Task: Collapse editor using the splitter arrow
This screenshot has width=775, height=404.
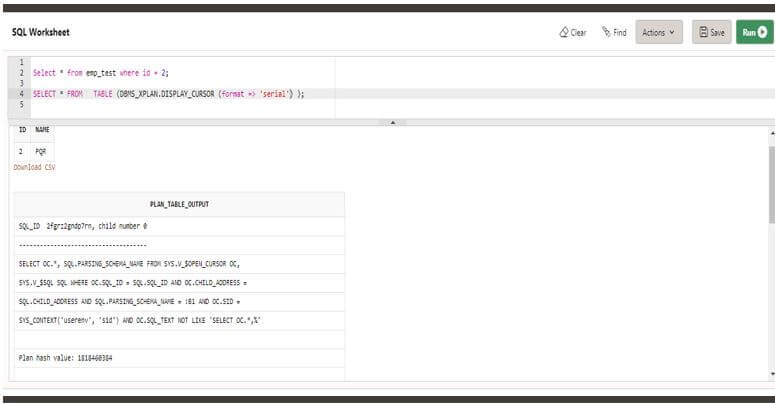Action: coord(392,122)
